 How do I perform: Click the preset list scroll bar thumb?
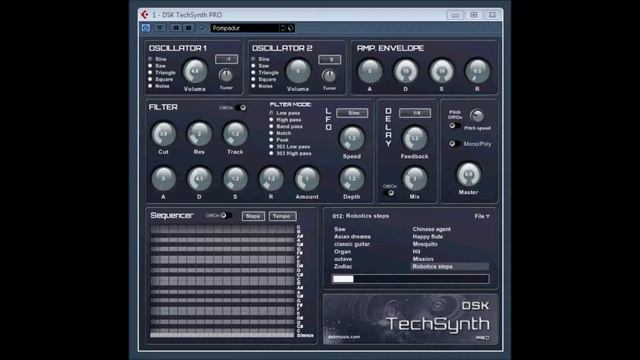click(343, 279)
